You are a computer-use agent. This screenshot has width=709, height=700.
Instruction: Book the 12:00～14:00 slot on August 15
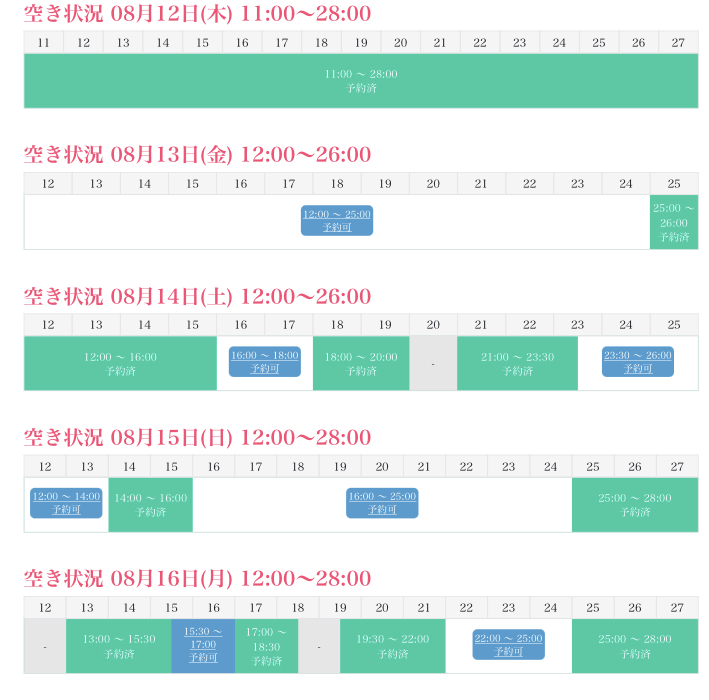[66, 503]
